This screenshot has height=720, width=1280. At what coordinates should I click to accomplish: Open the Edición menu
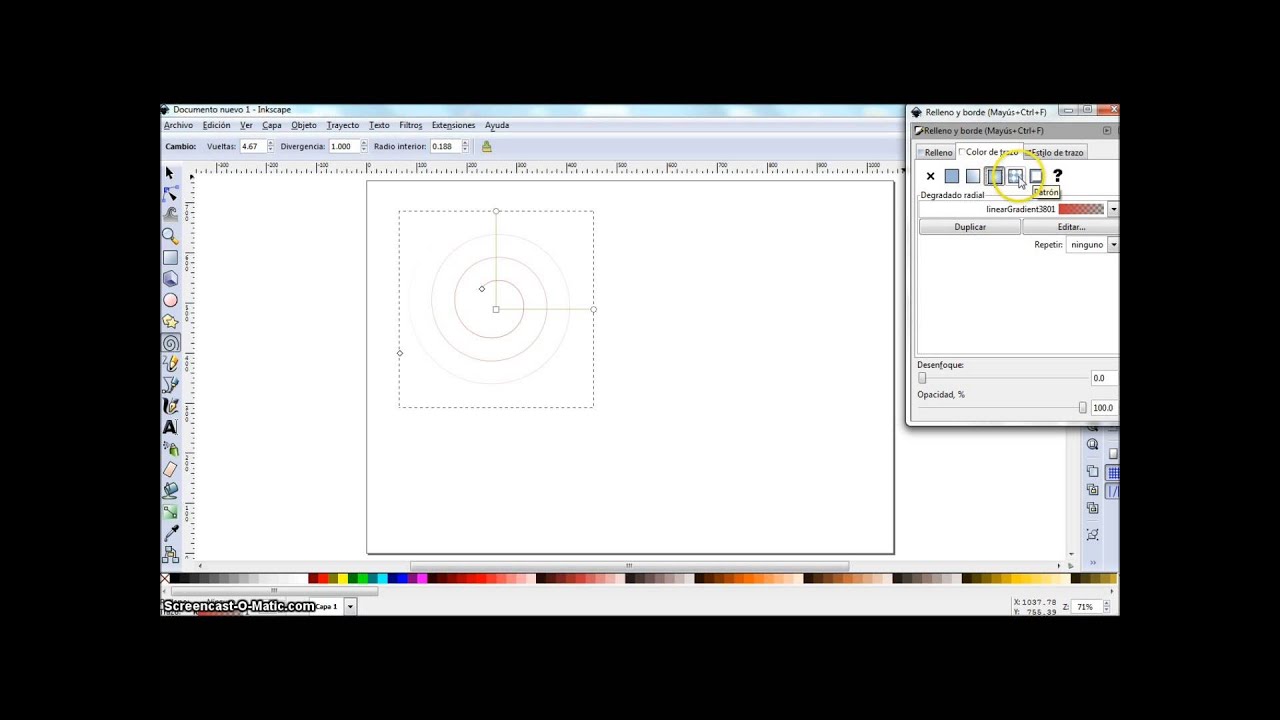coord(216,125)
